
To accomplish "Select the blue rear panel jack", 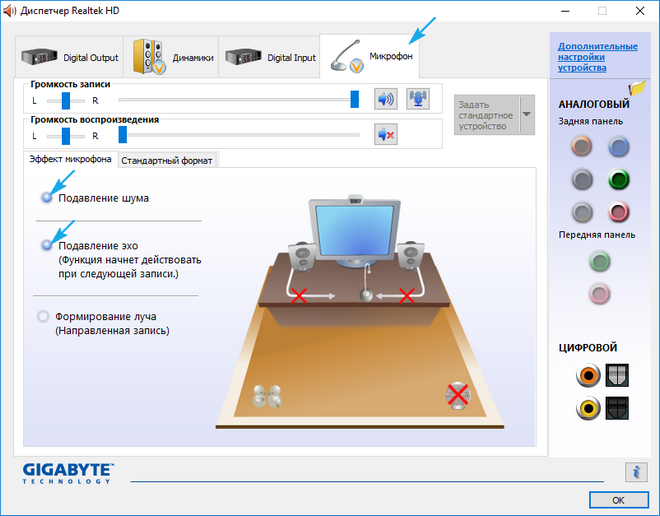I will [618, 147].
